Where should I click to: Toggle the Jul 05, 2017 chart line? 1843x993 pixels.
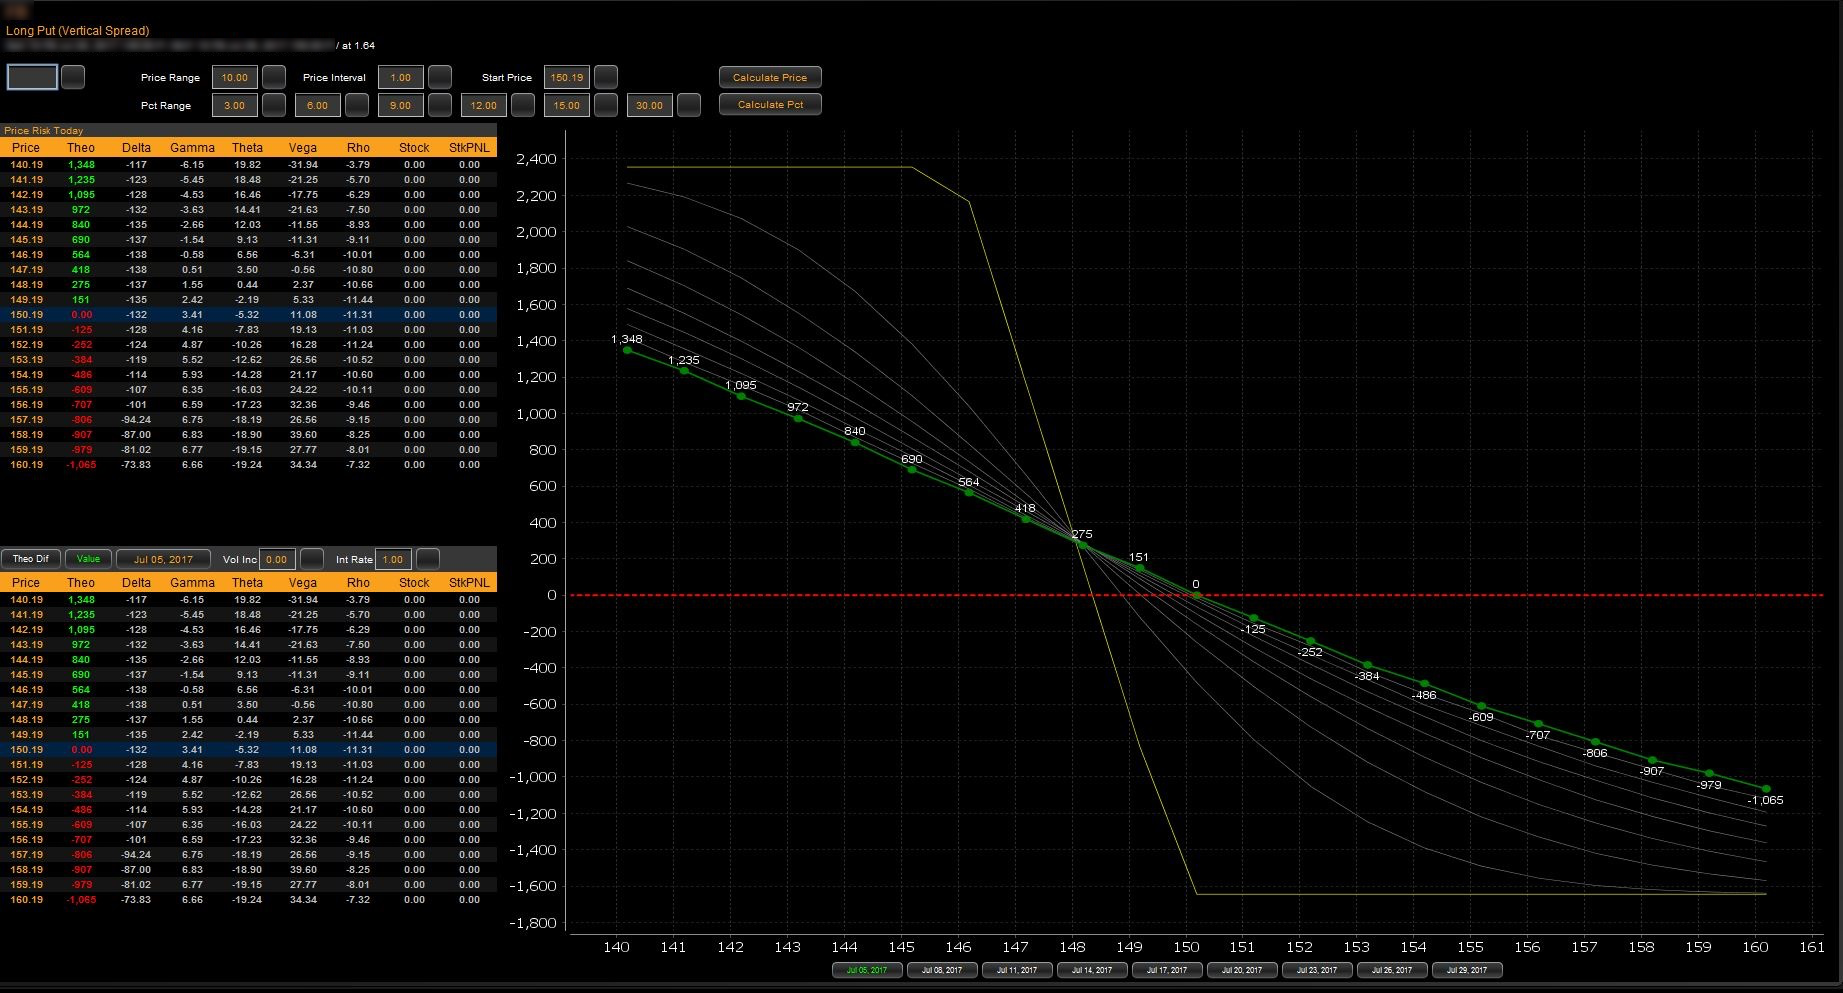click(867, 970)
